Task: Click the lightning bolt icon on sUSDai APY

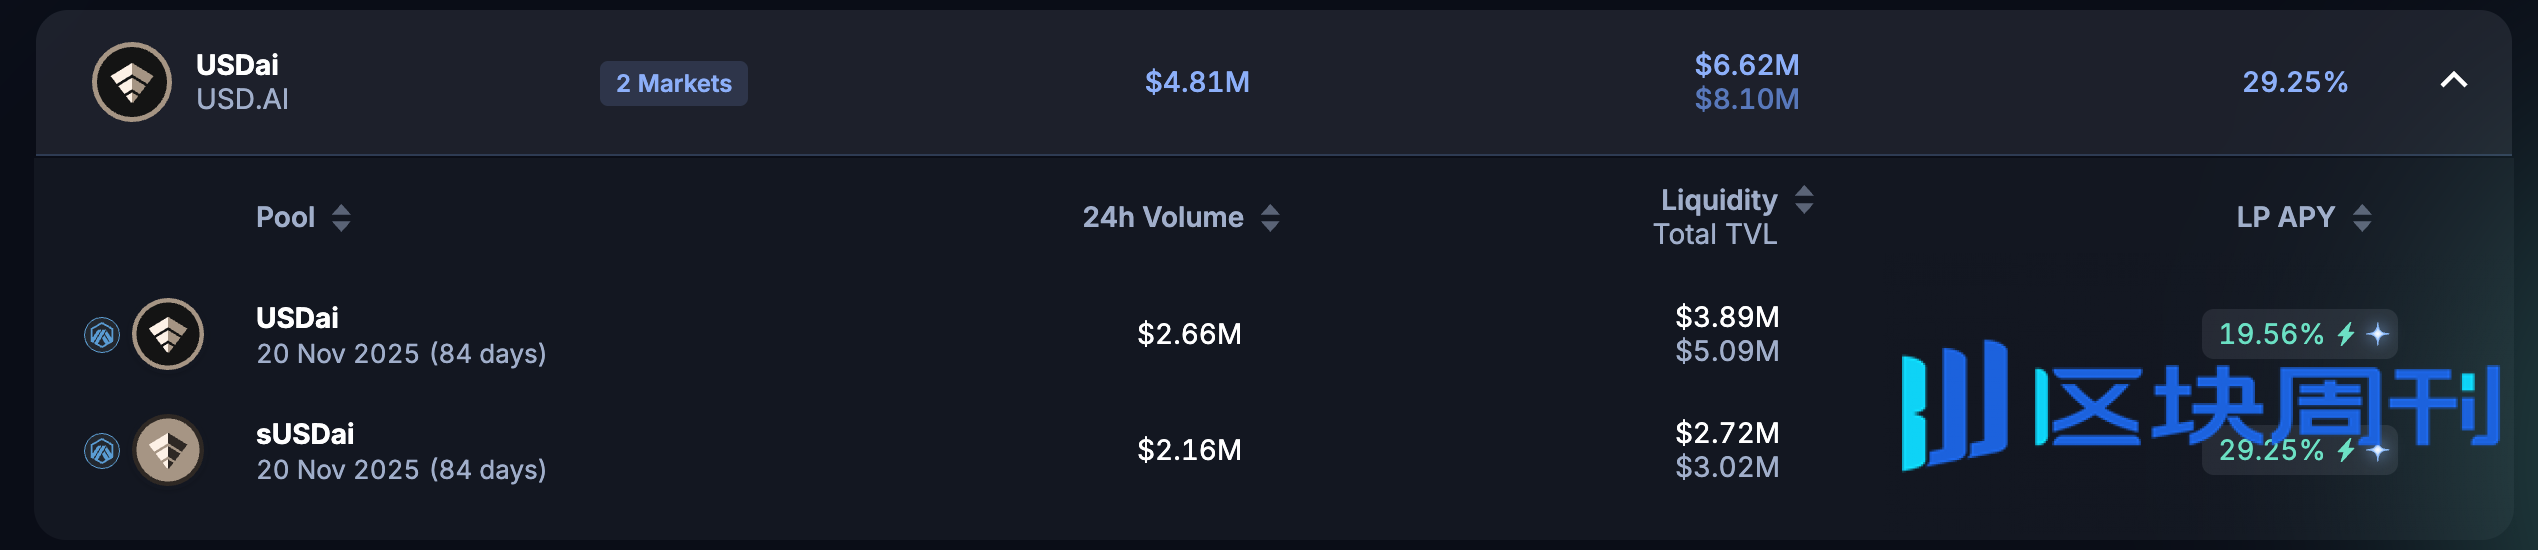Action: (2346, 450)
